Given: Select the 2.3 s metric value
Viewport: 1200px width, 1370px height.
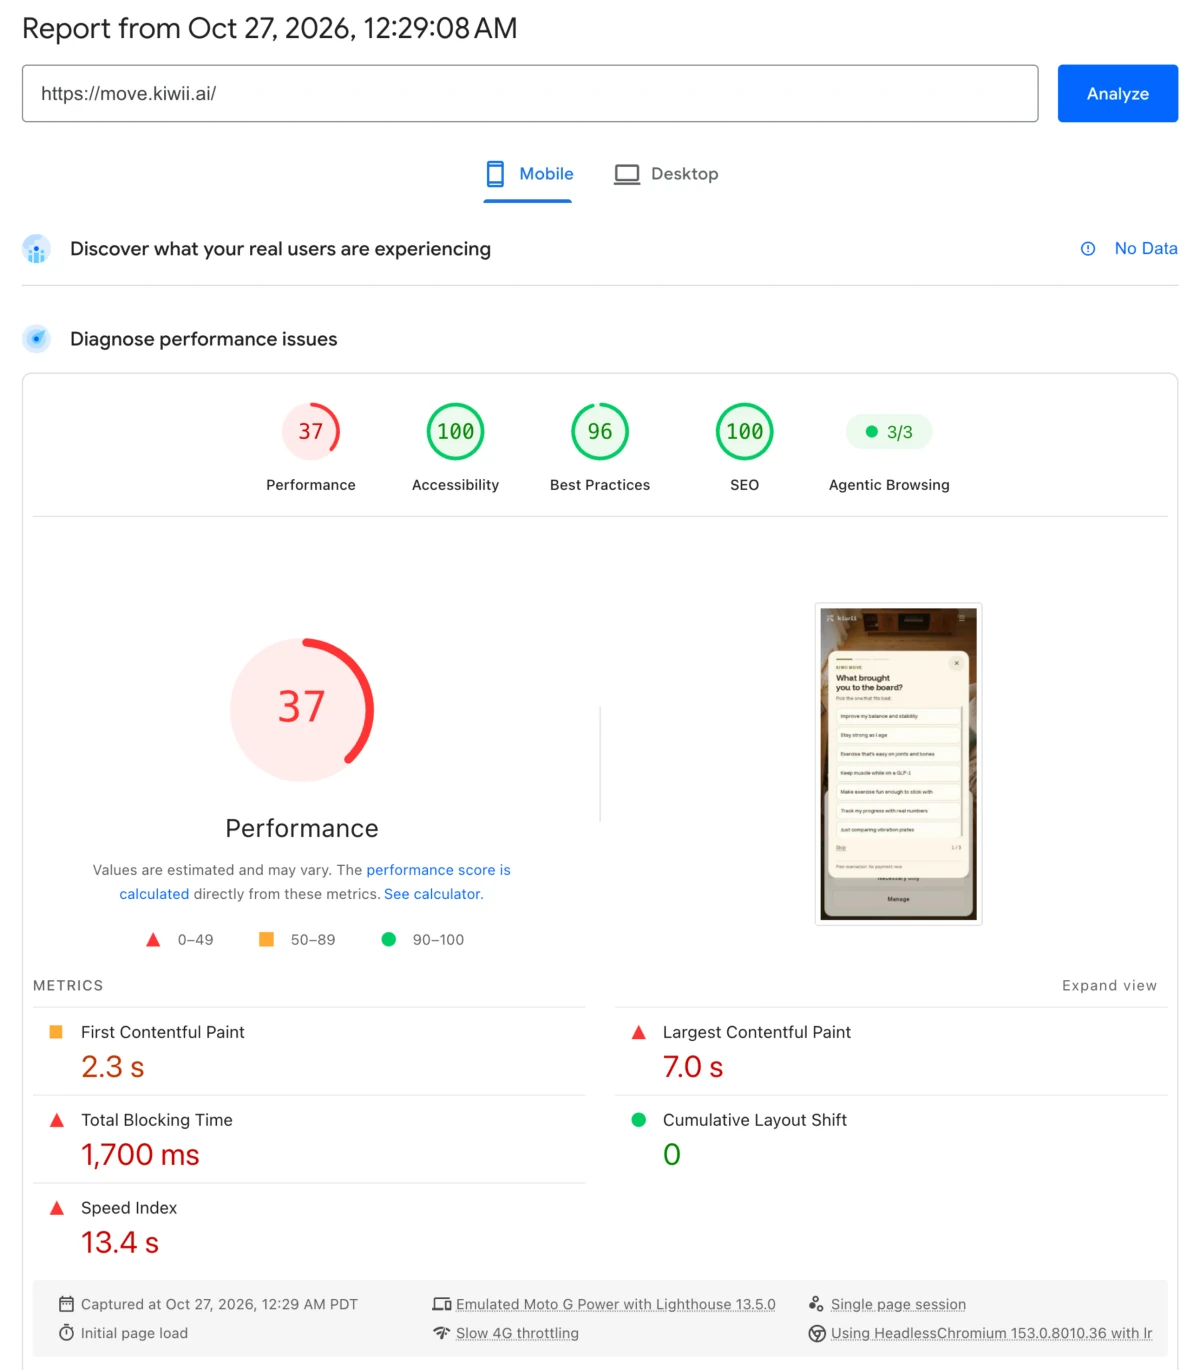Looking at the screenshot, I should 113,1067.
